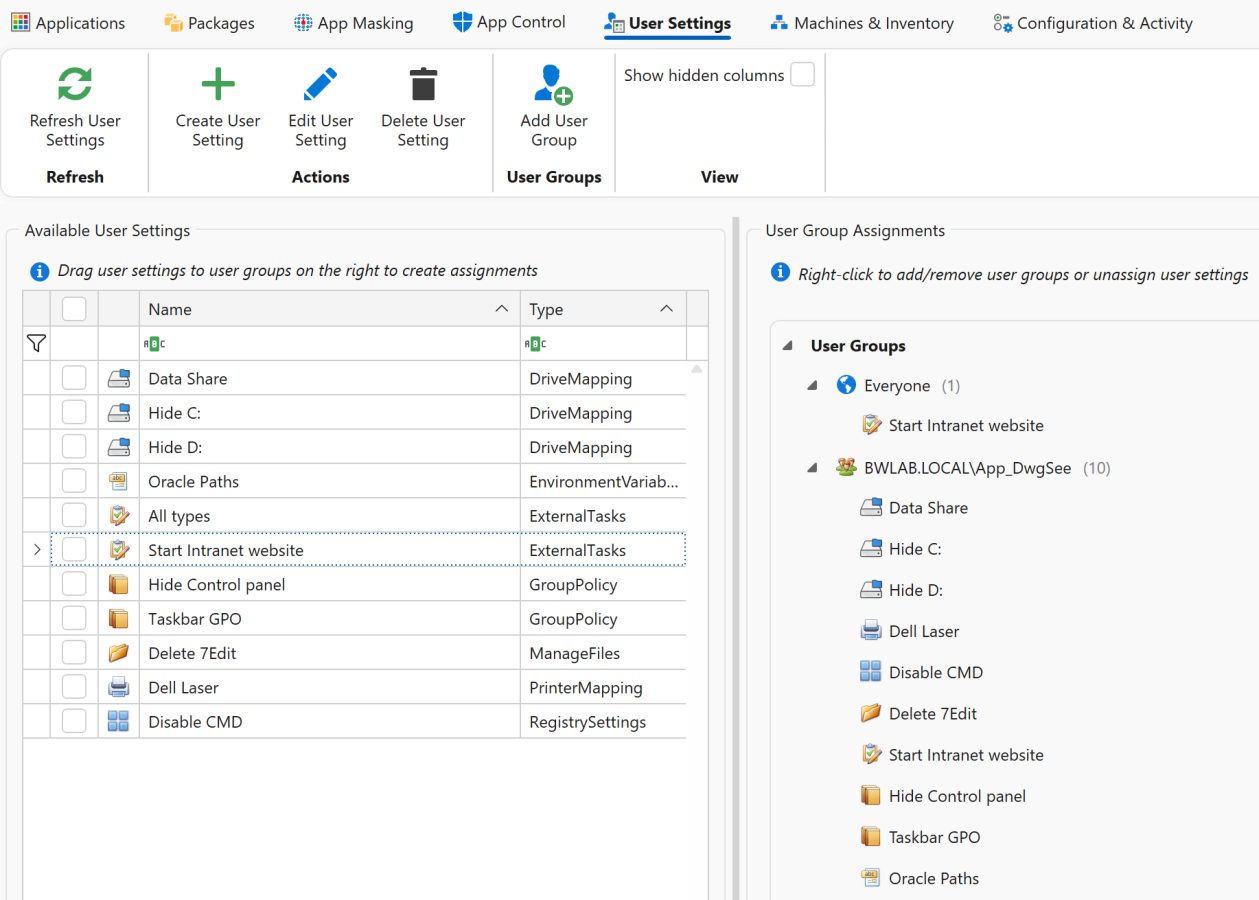The height and width of the screenshot is (900, 1259).
Task: Enable the Show hidden columns checkbox
Action: [x=802, y=75]
